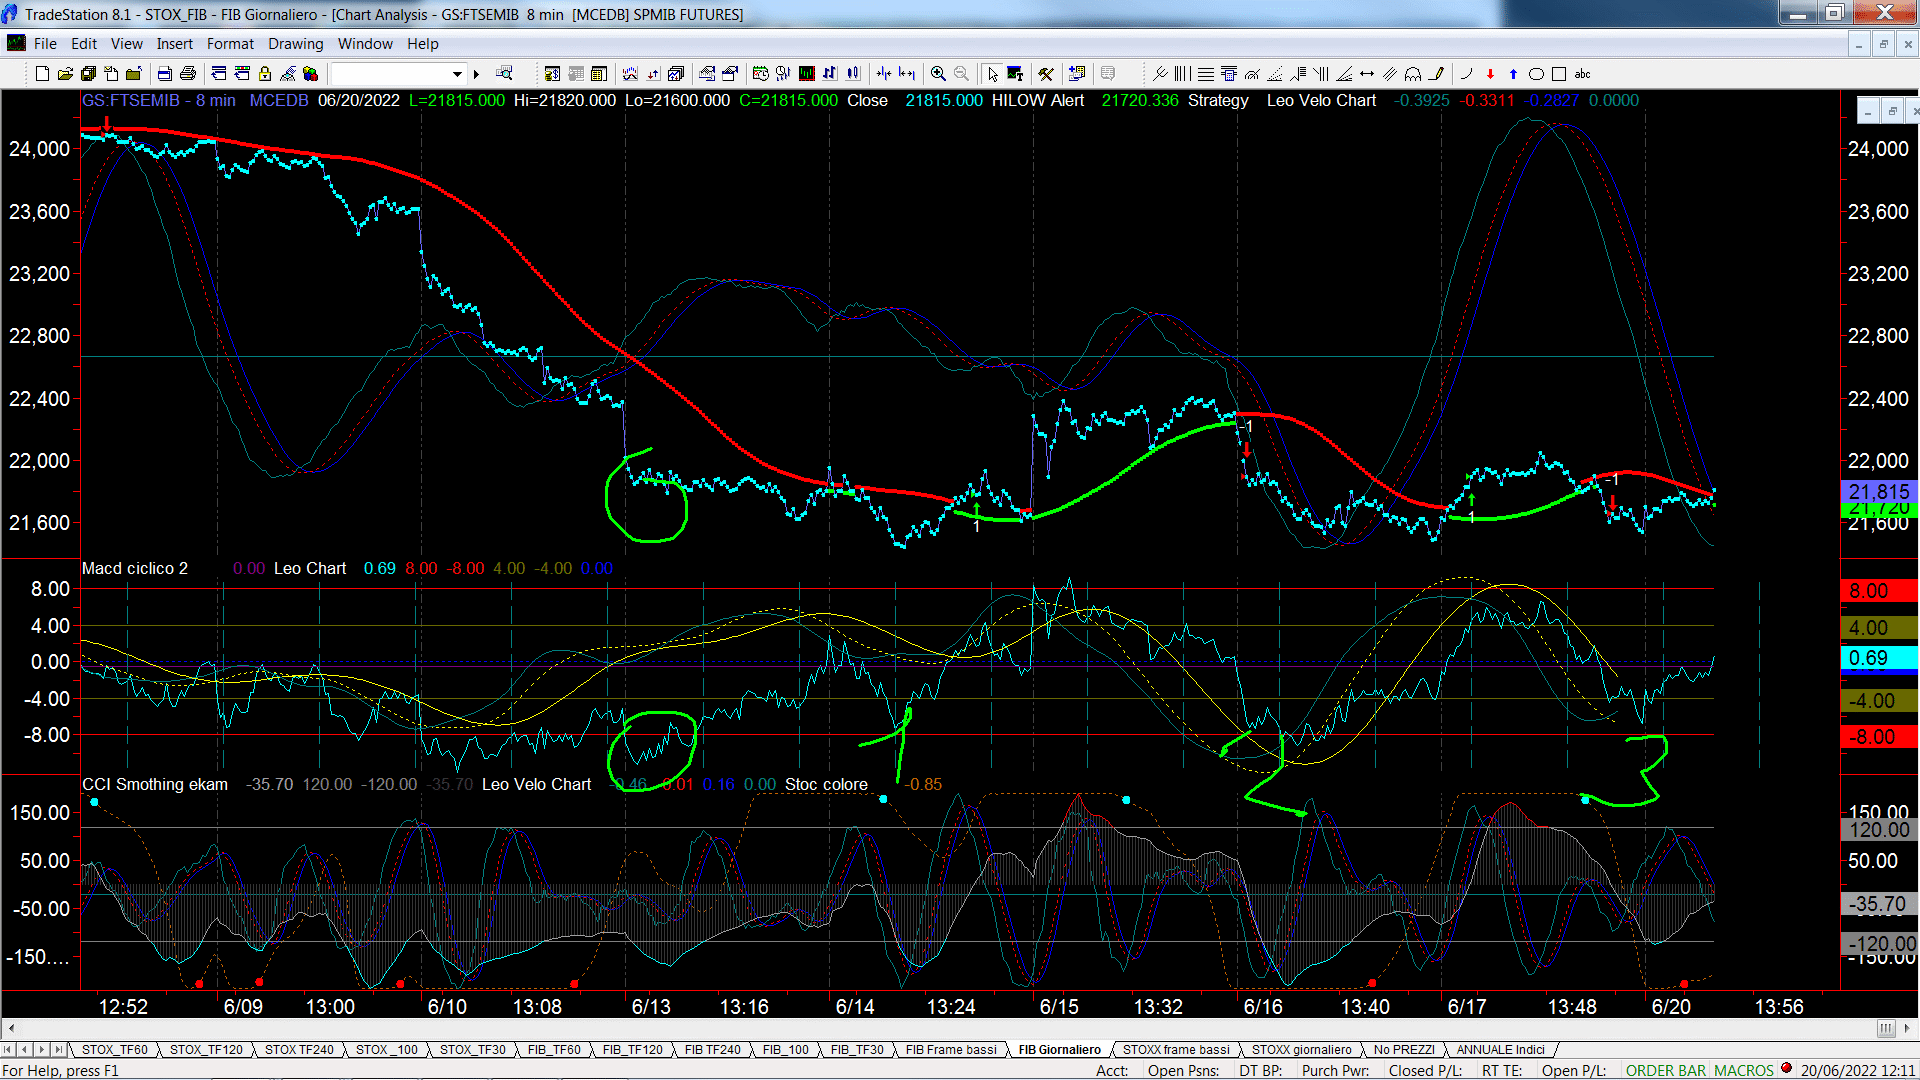
Task: Open the symbol lookup magnifier icon
Action: (504, 73)
